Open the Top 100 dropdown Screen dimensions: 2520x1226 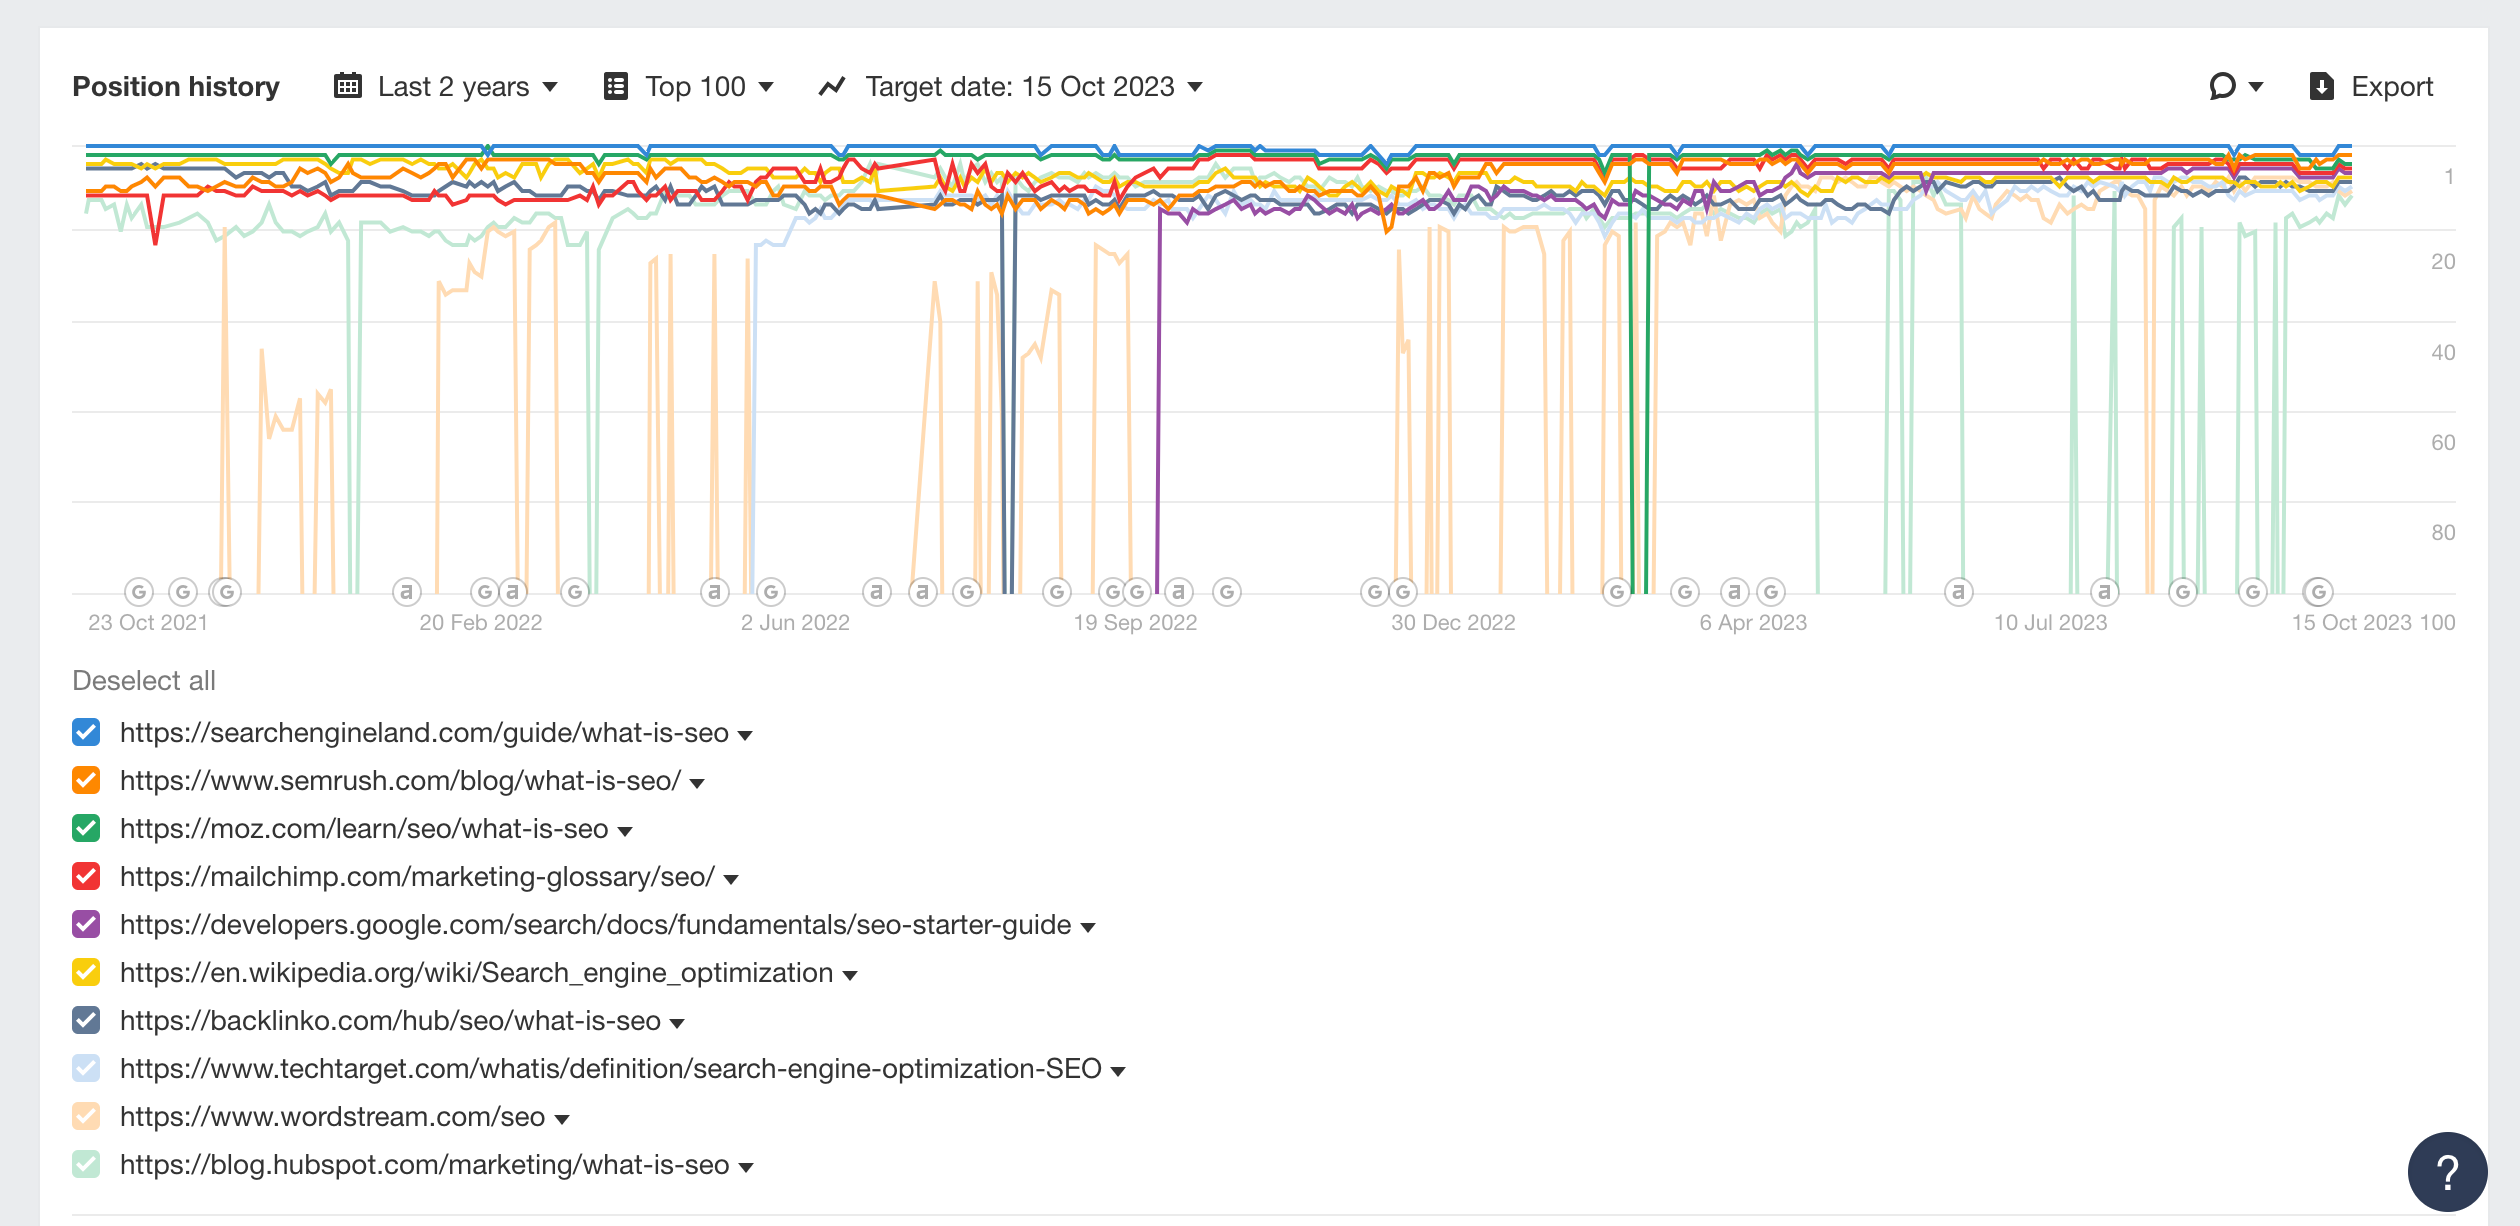coord(689,87)
